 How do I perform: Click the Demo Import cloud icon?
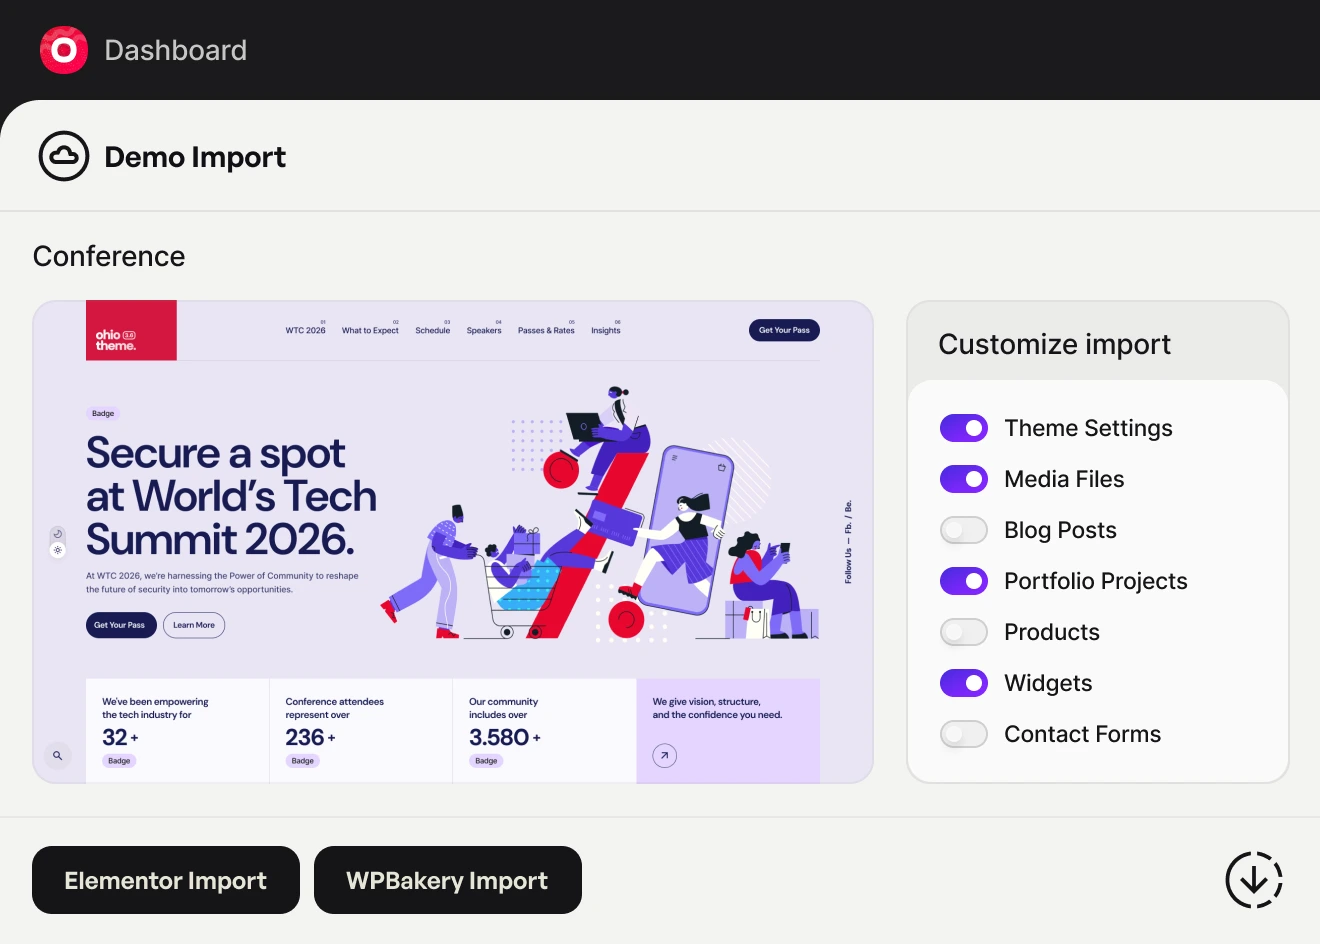[64, 156]
